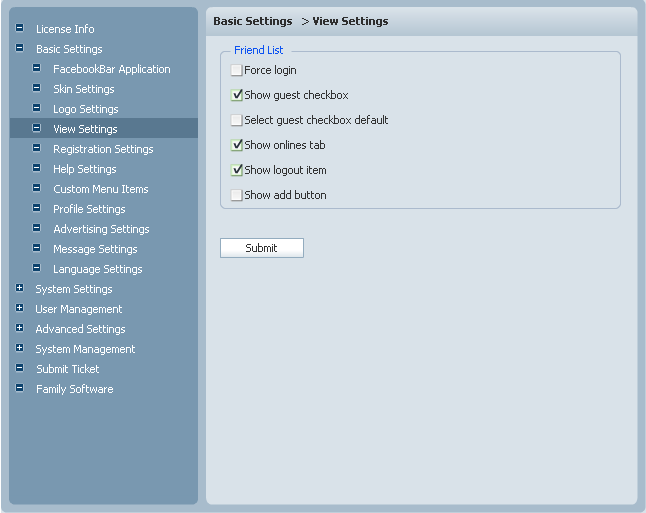The image size is (646, 513).
Task: Expand the System Settings section
Action: click(19, 288)
